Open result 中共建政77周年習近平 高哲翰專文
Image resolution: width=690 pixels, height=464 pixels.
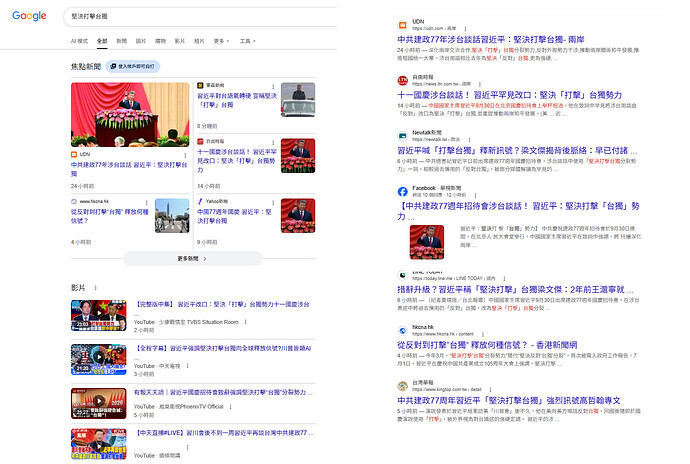coord(509,400)
